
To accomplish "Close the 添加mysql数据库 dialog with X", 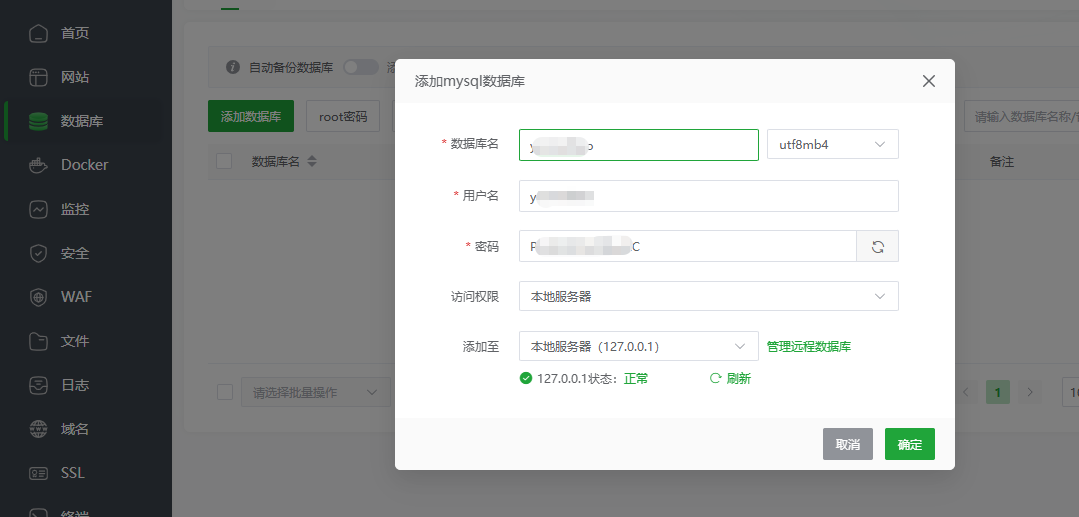I will point(928,81).
